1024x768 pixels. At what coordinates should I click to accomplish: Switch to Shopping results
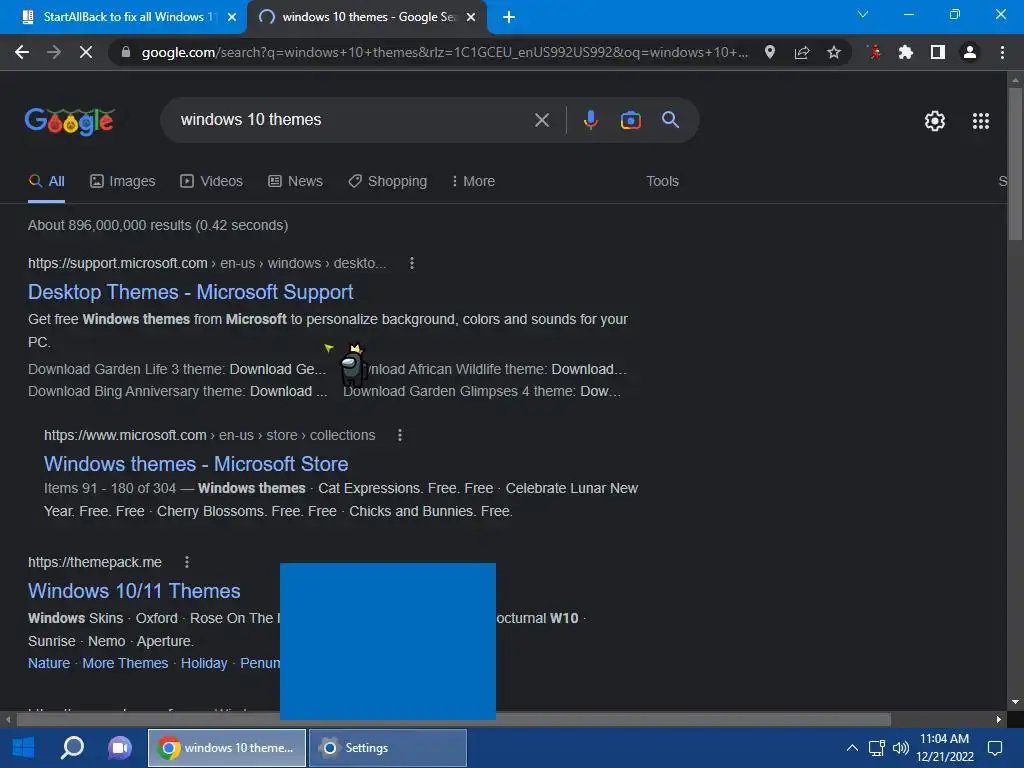click(x=387, y=182)
